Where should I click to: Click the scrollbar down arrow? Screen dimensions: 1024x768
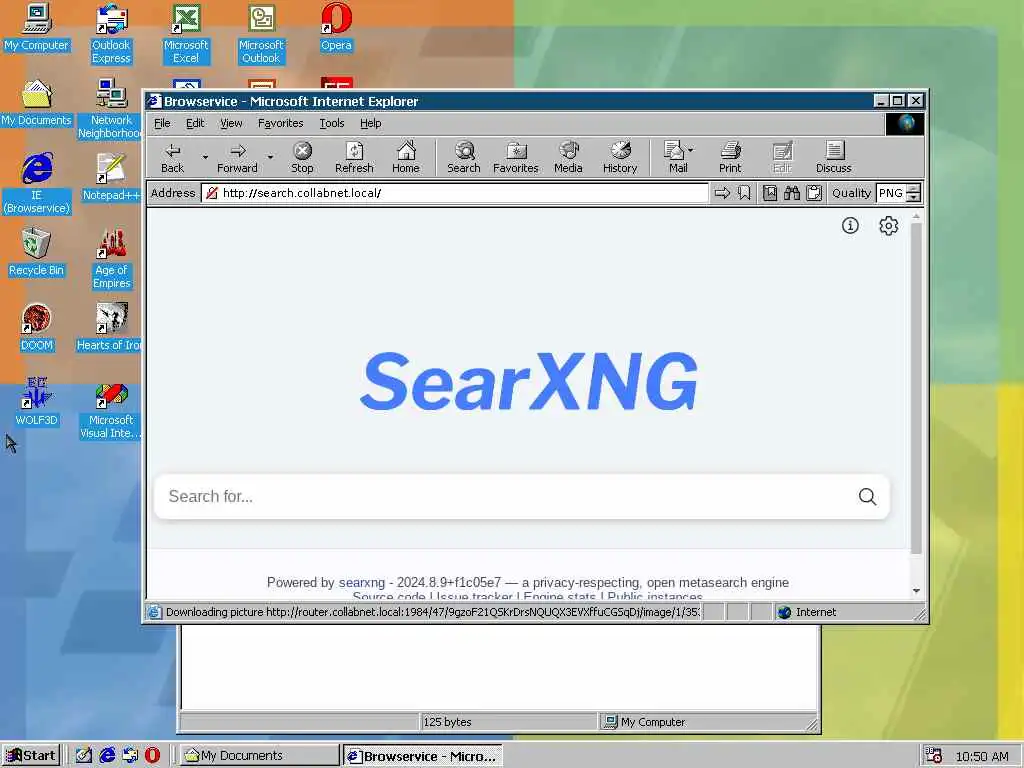pyautogui.click(x=916, y=591)
